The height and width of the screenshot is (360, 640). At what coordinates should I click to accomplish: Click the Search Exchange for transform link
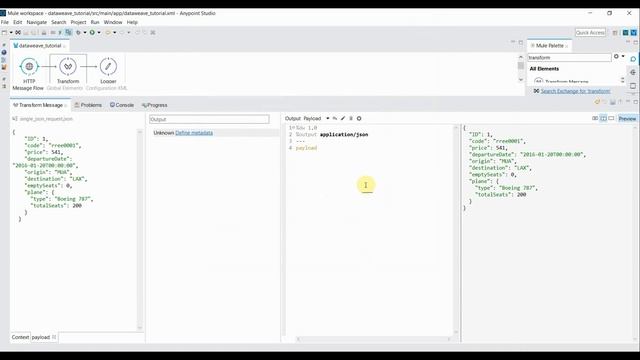coord(576,91)
